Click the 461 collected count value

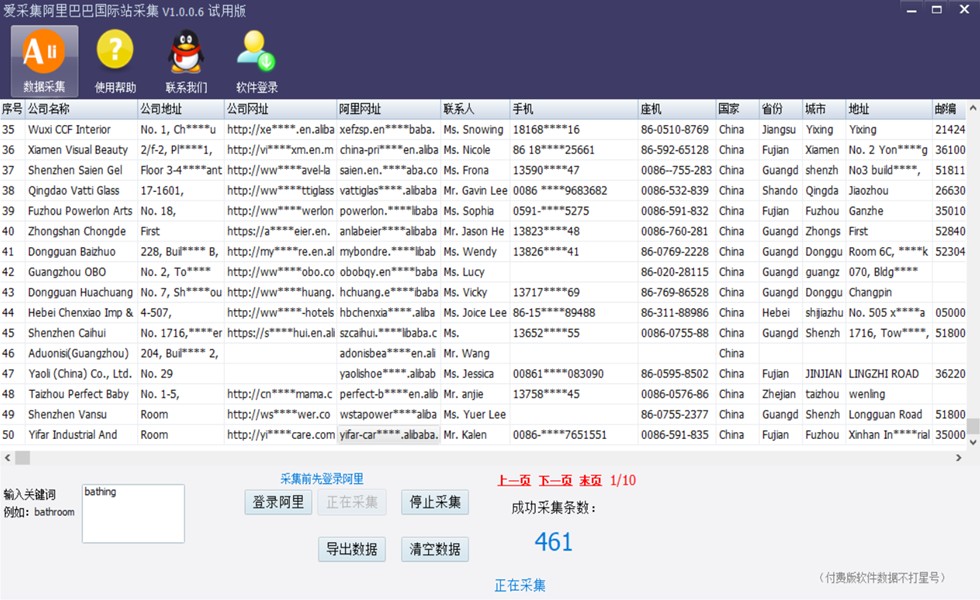[x=554, y=542]
